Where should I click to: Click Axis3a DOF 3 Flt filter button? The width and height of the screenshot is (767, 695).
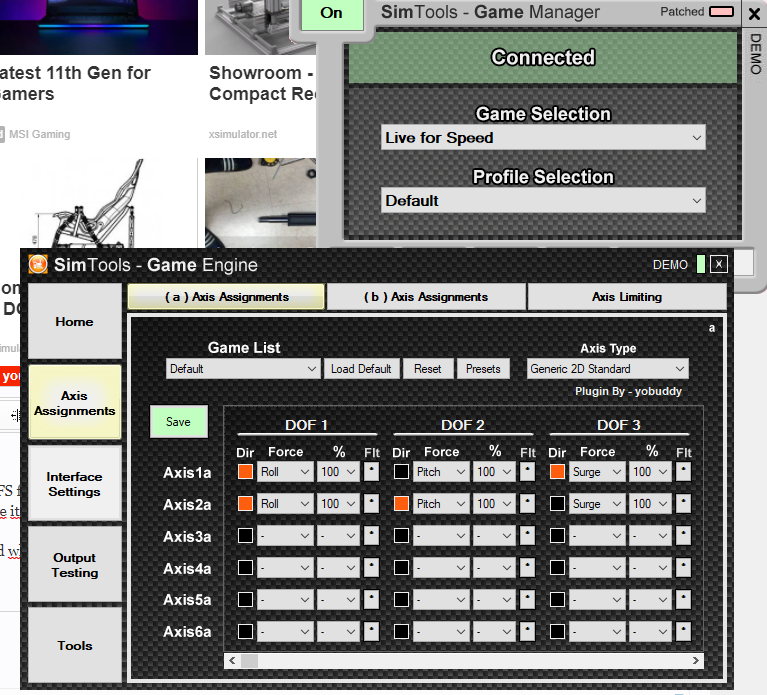(x=683, y=536)
